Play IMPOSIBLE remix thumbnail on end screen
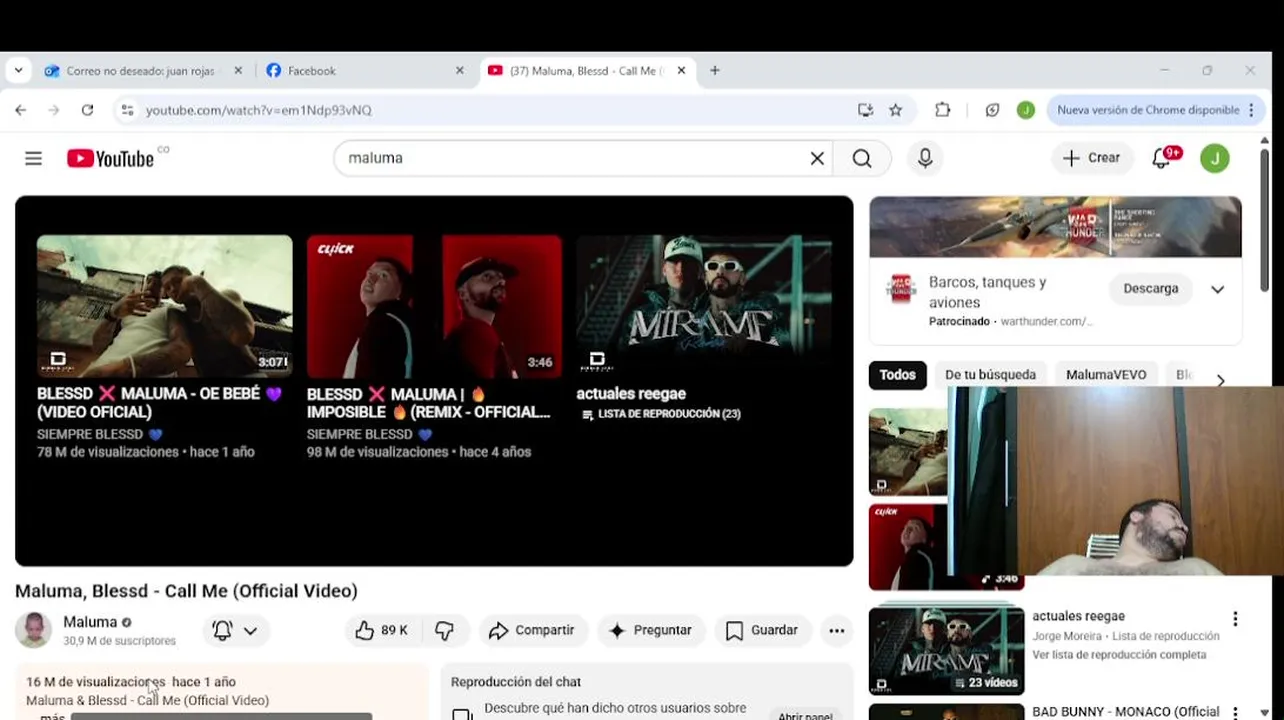Image resolution: width=1284 pixels, height=720 pixels. [x=434, y=306]
